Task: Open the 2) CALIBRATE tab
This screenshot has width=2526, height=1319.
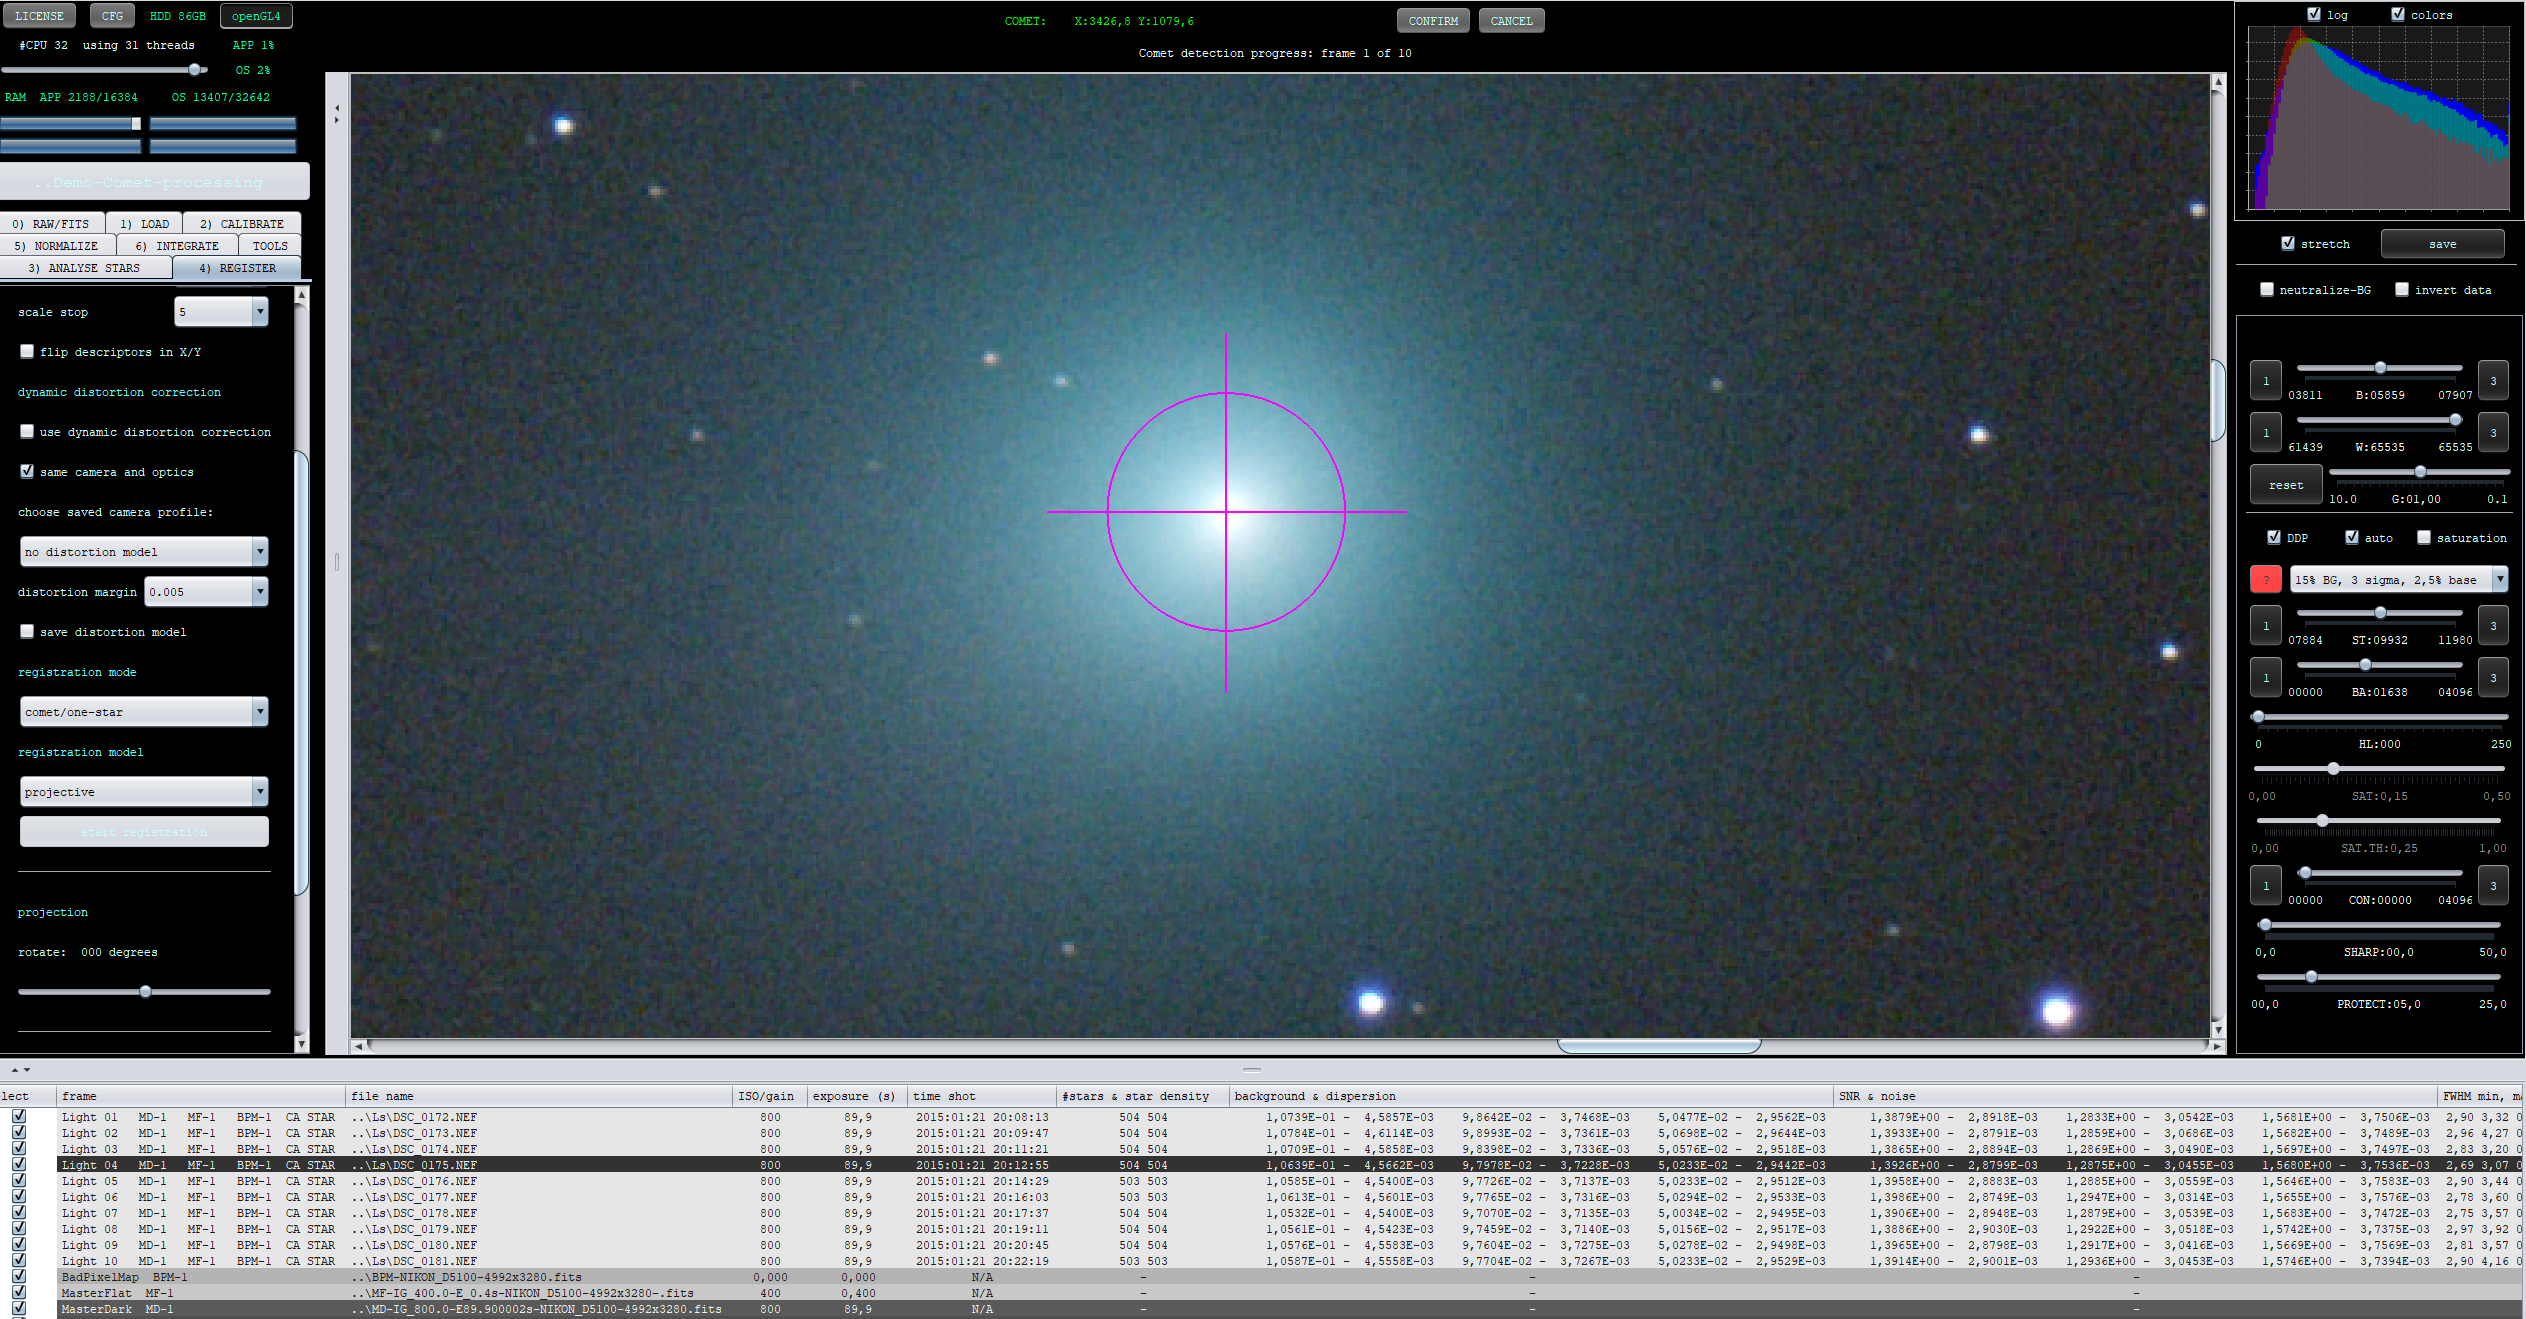Action: point(241,224)
